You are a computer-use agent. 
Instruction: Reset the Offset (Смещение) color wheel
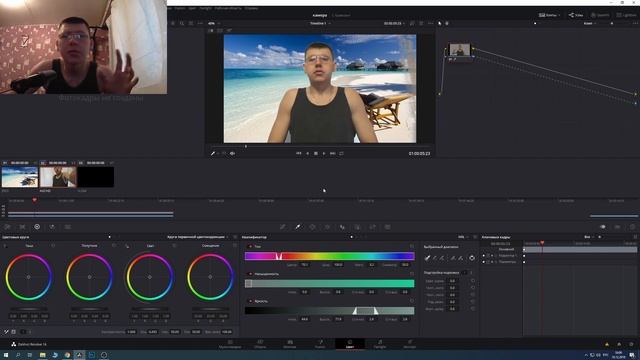tap(235, 246)
